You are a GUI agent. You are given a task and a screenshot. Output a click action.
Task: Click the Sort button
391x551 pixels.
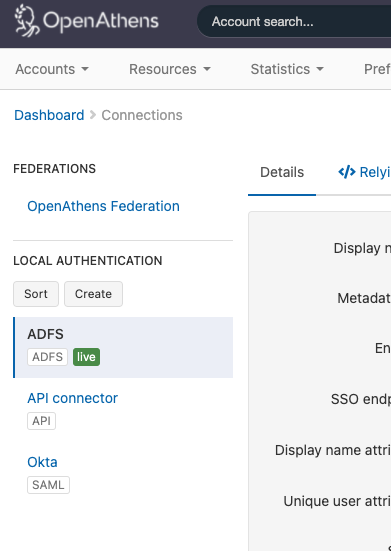pyautogui.click(x=36, y=294)
